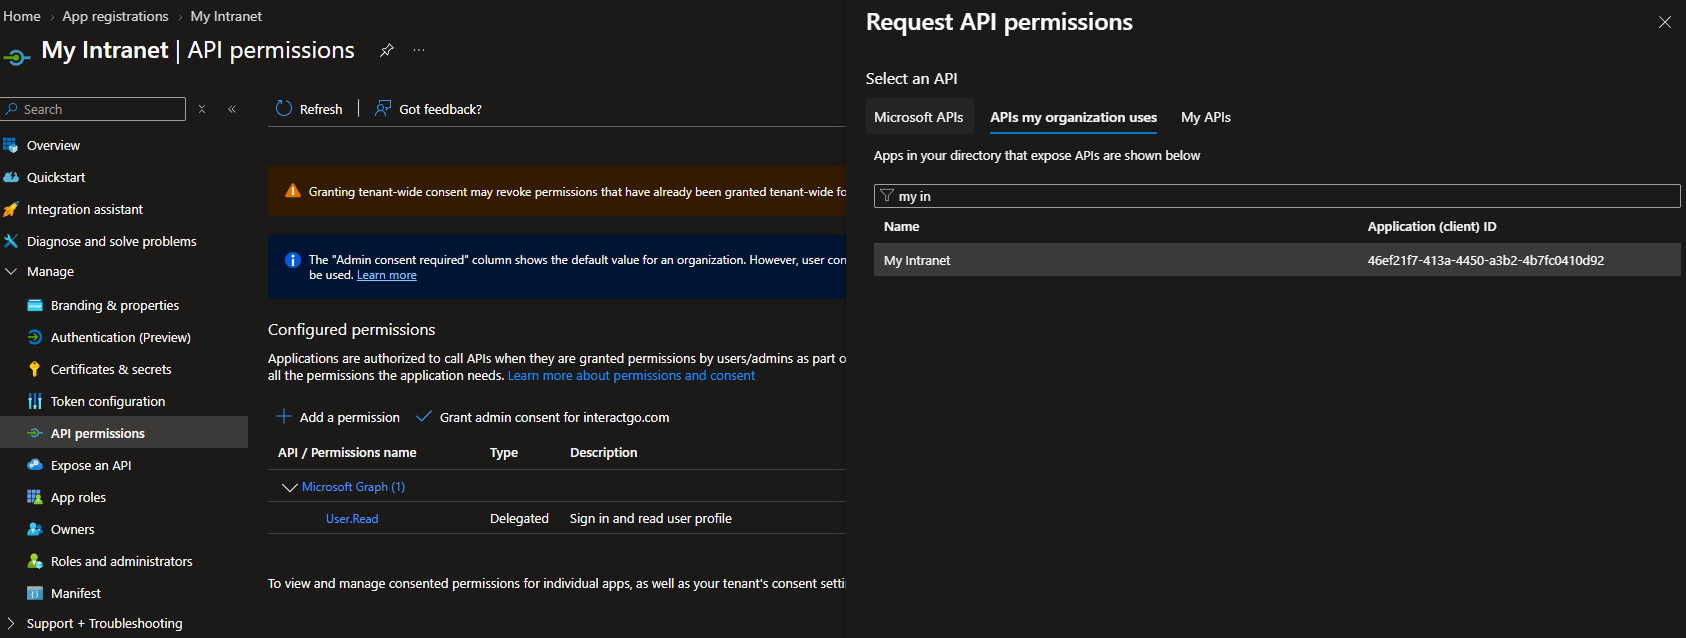The height and width of the screenshot is (638, 1686).
Task: Select the App roles grid icon
Action: 35,497
